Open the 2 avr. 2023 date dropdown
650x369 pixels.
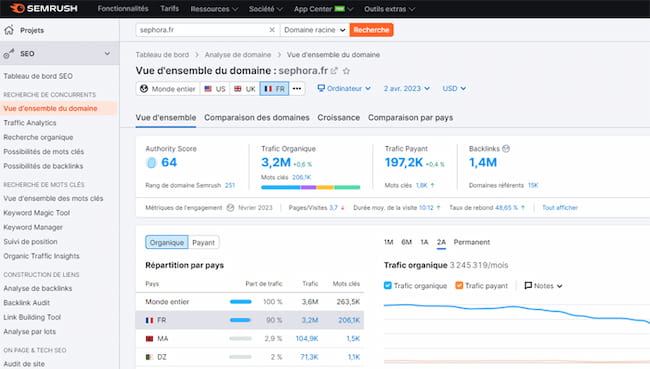coord(407,89)
